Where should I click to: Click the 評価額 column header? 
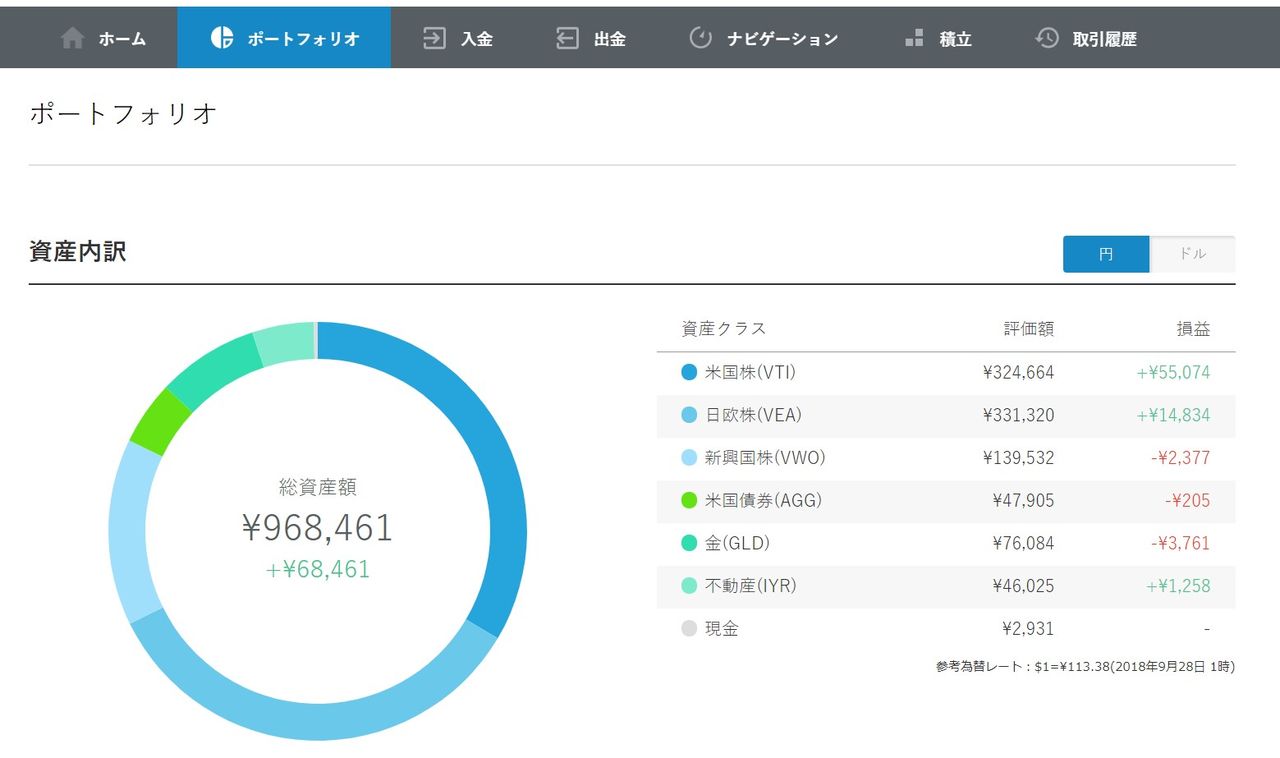(1029, 329)
